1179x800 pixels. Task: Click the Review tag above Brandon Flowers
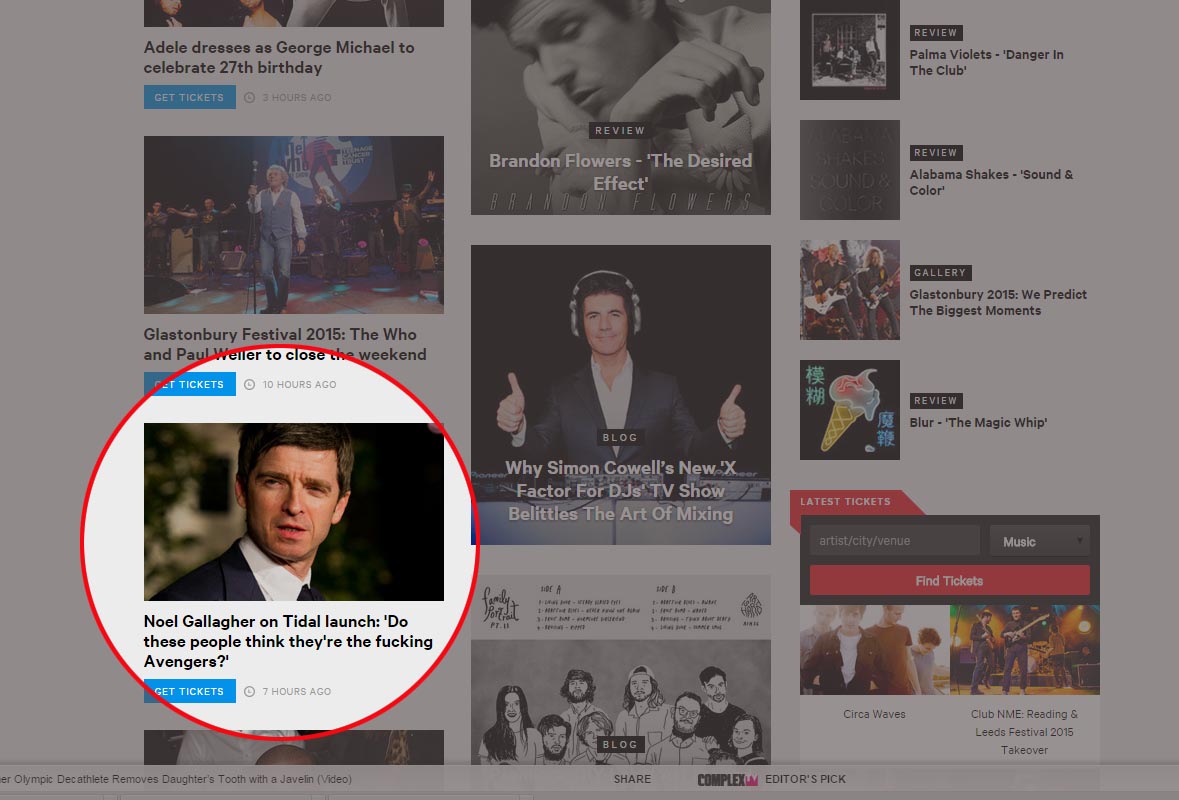click(620, 131)
